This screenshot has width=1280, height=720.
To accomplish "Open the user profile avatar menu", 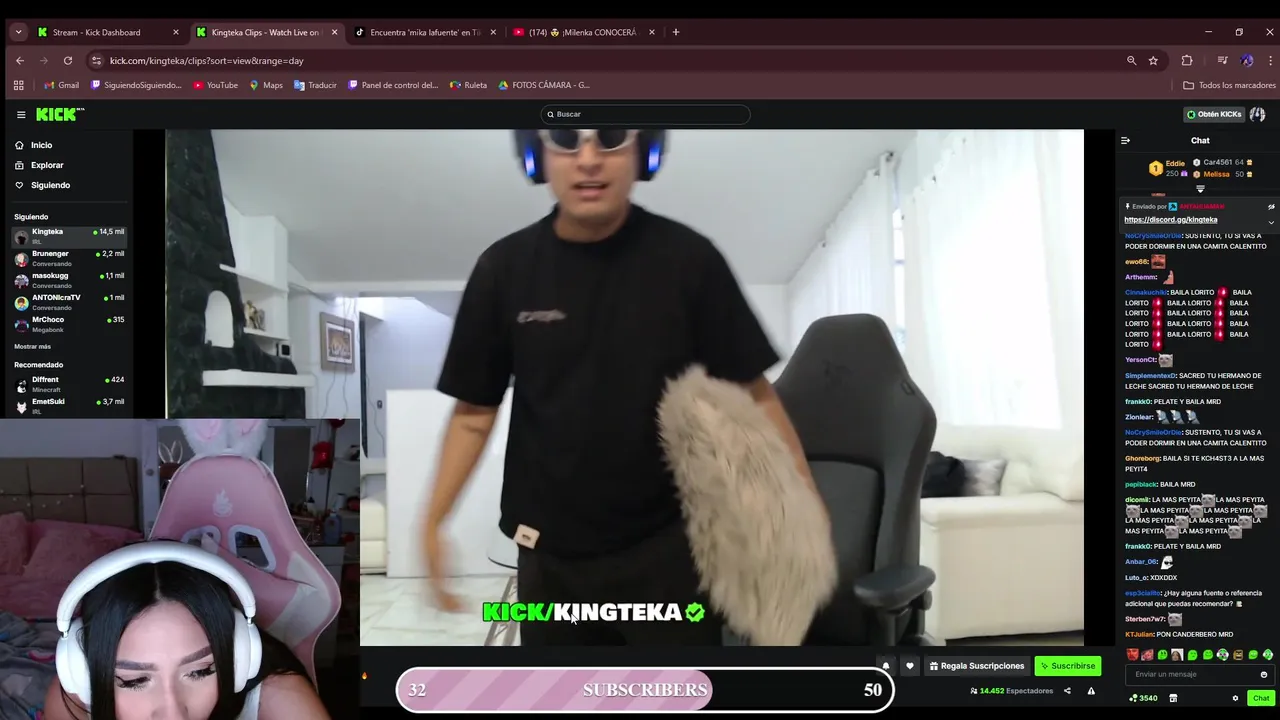I will coord(1257,114).
